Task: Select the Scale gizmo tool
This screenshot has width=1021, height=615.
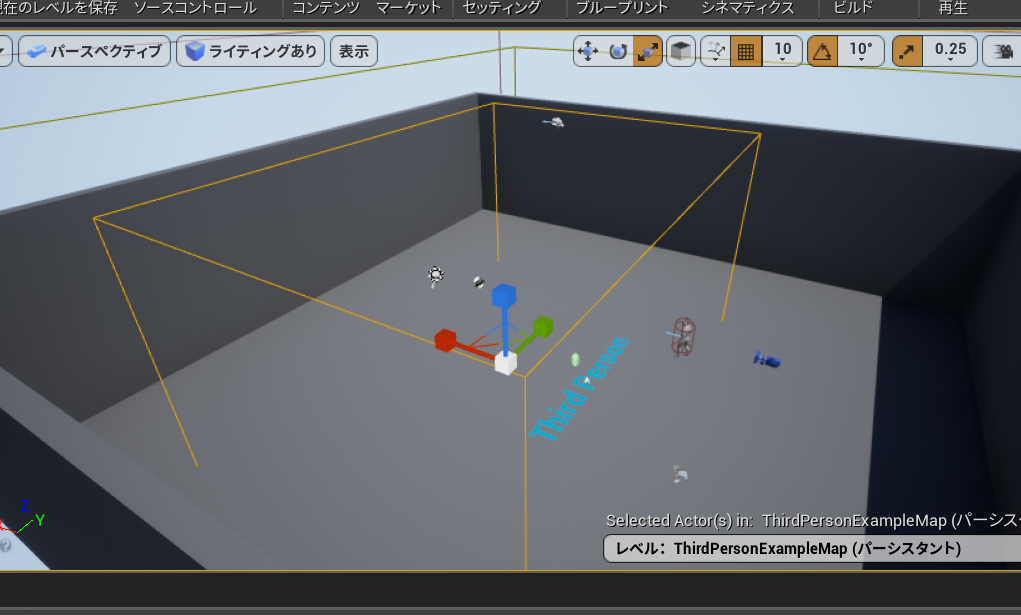Action: [x=648, y=51]
